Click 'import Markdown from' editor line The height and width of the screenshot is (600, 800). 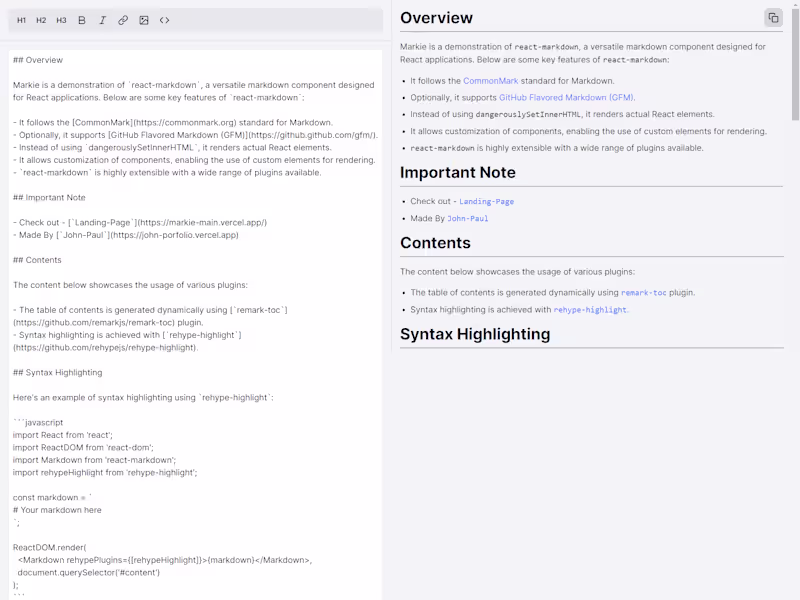94,460
